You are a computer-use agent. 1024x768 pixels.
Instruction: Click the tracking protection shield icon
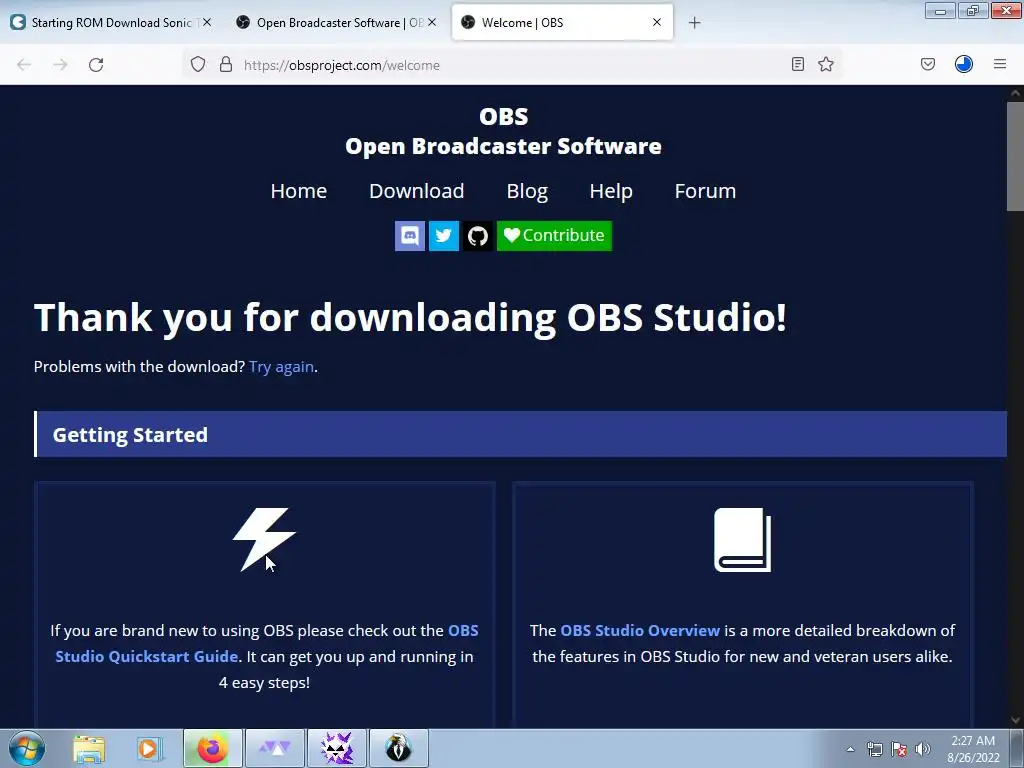(198, 65)
